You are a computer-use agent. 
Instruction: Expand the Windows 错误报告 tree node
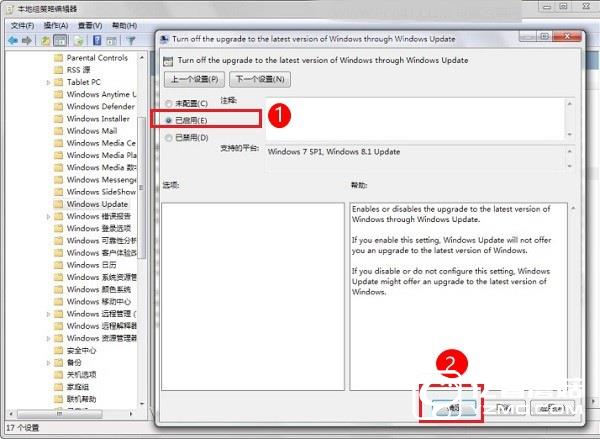[48, 216]
